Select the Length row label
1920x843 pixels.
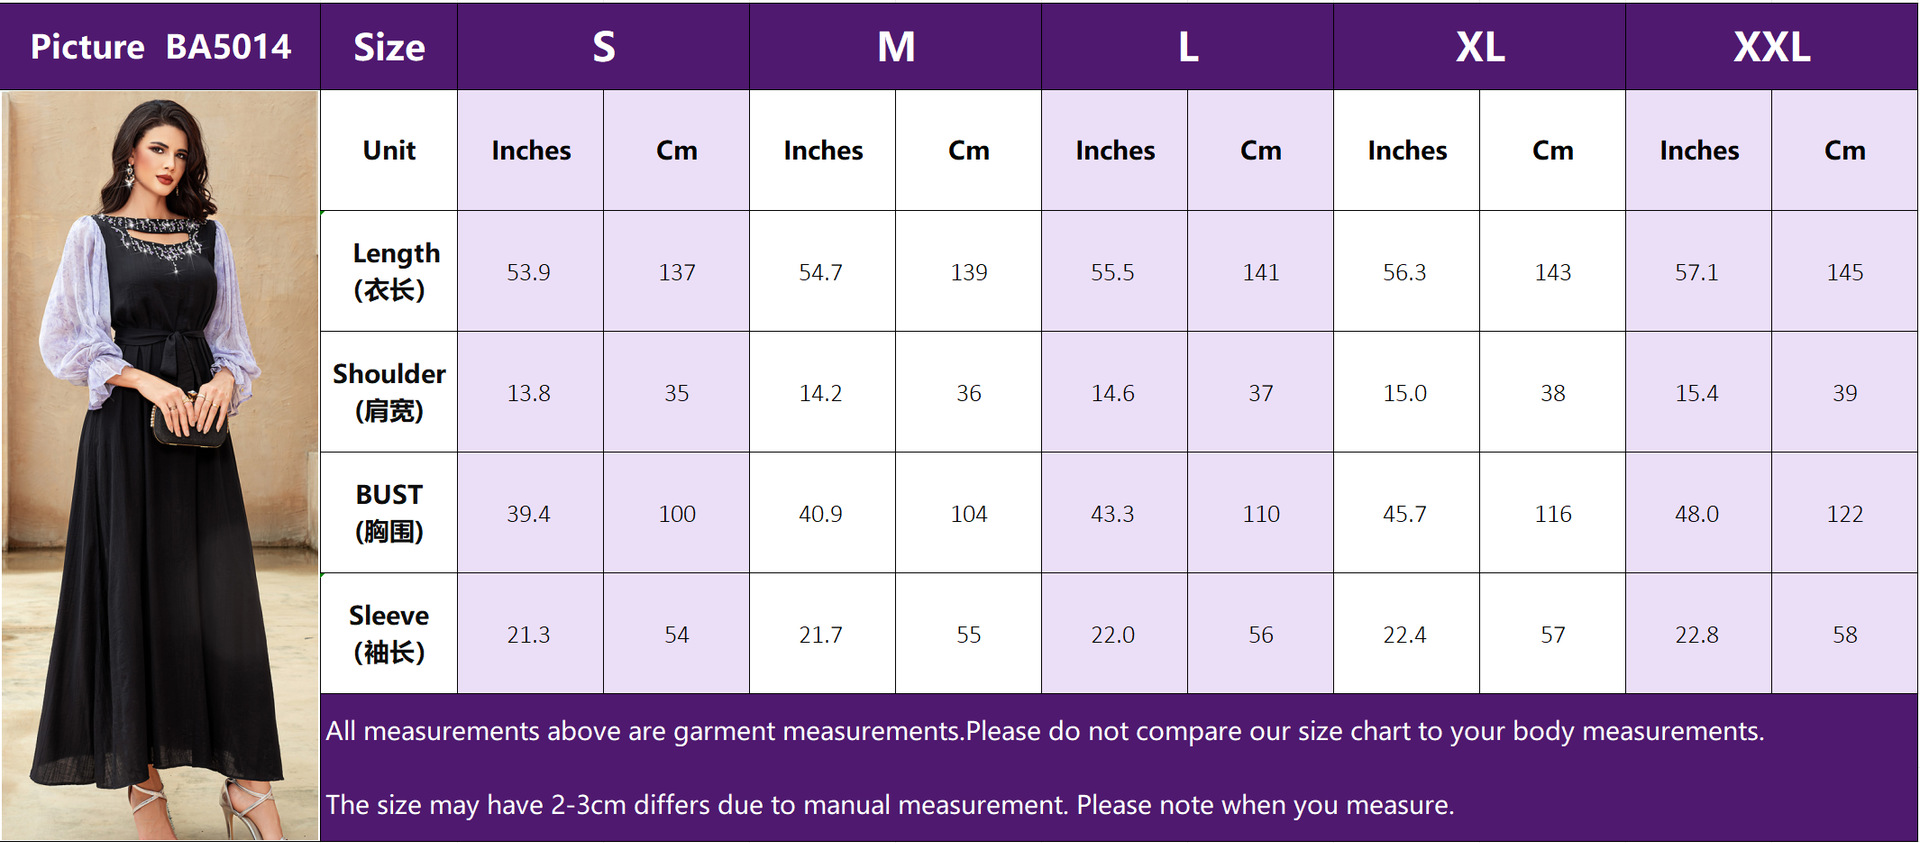pyautogui.click(x=389, y=271)
